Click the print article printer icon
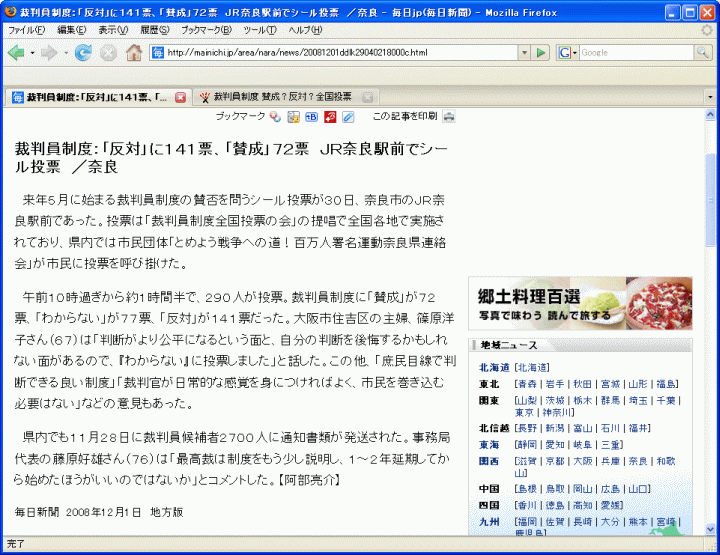Image resolution: width=720 pixels, height=555 pixels. click(449, 117)
